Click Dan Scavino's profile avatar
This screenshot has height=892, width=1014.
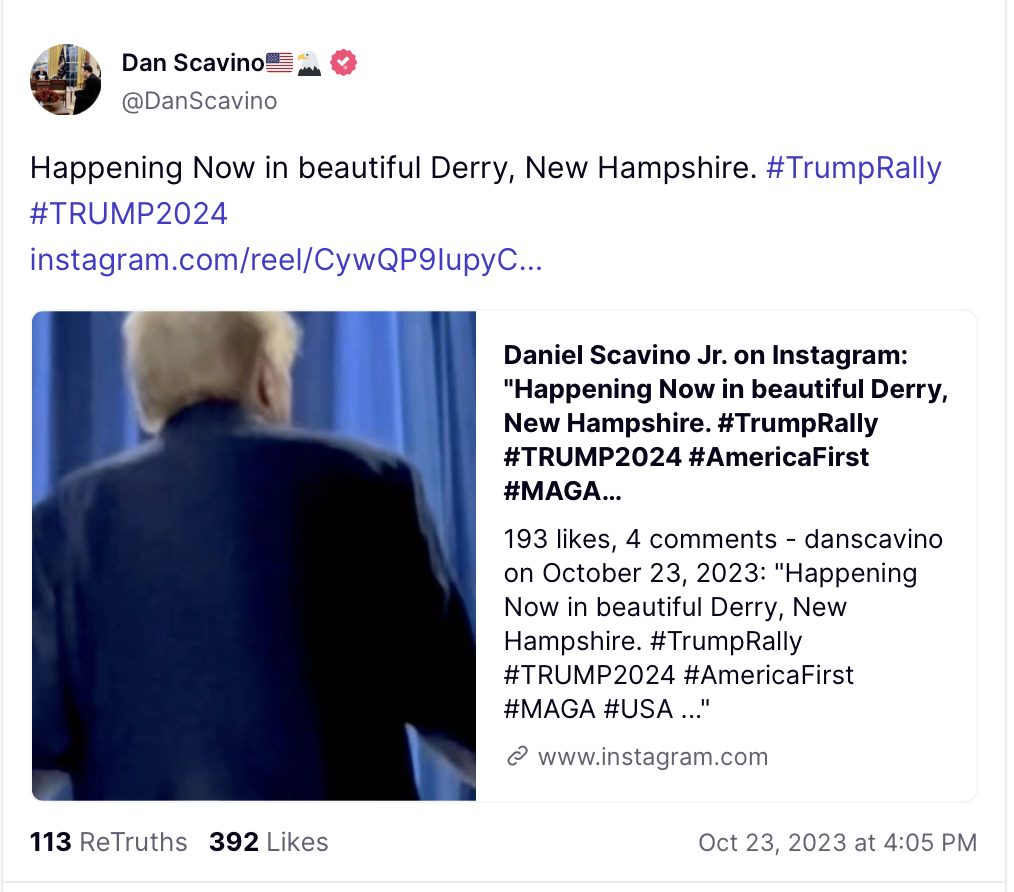65,79
